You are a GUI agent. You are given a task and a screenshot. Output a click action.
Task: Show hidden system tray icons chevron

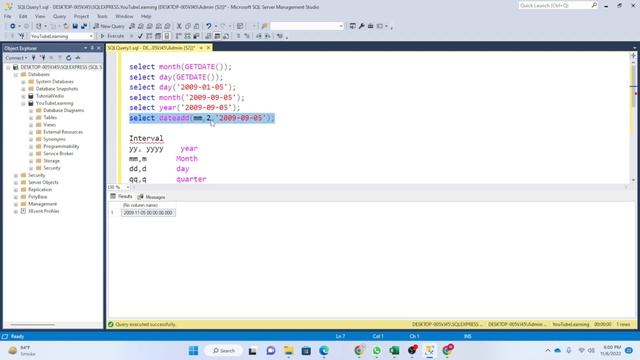548,351
